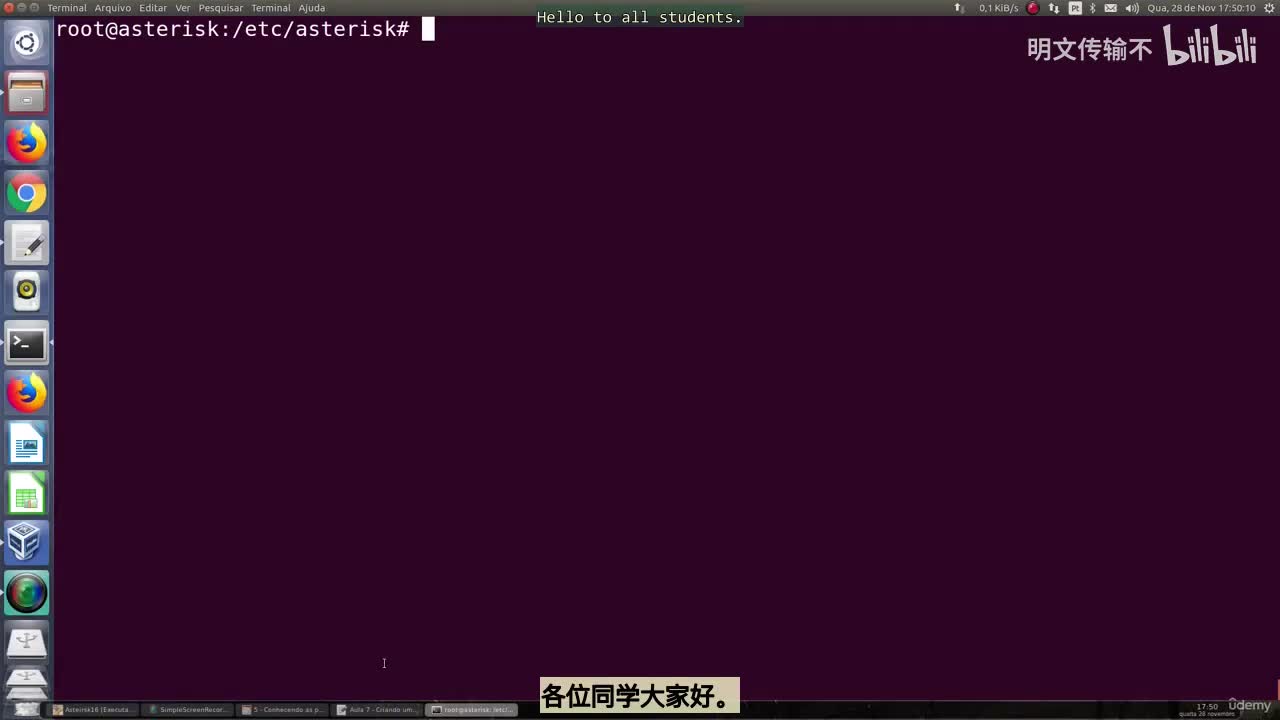Open the Pt keyboard layout indicator
This screenshot has width=1280, height=720.
[1075, 8]
